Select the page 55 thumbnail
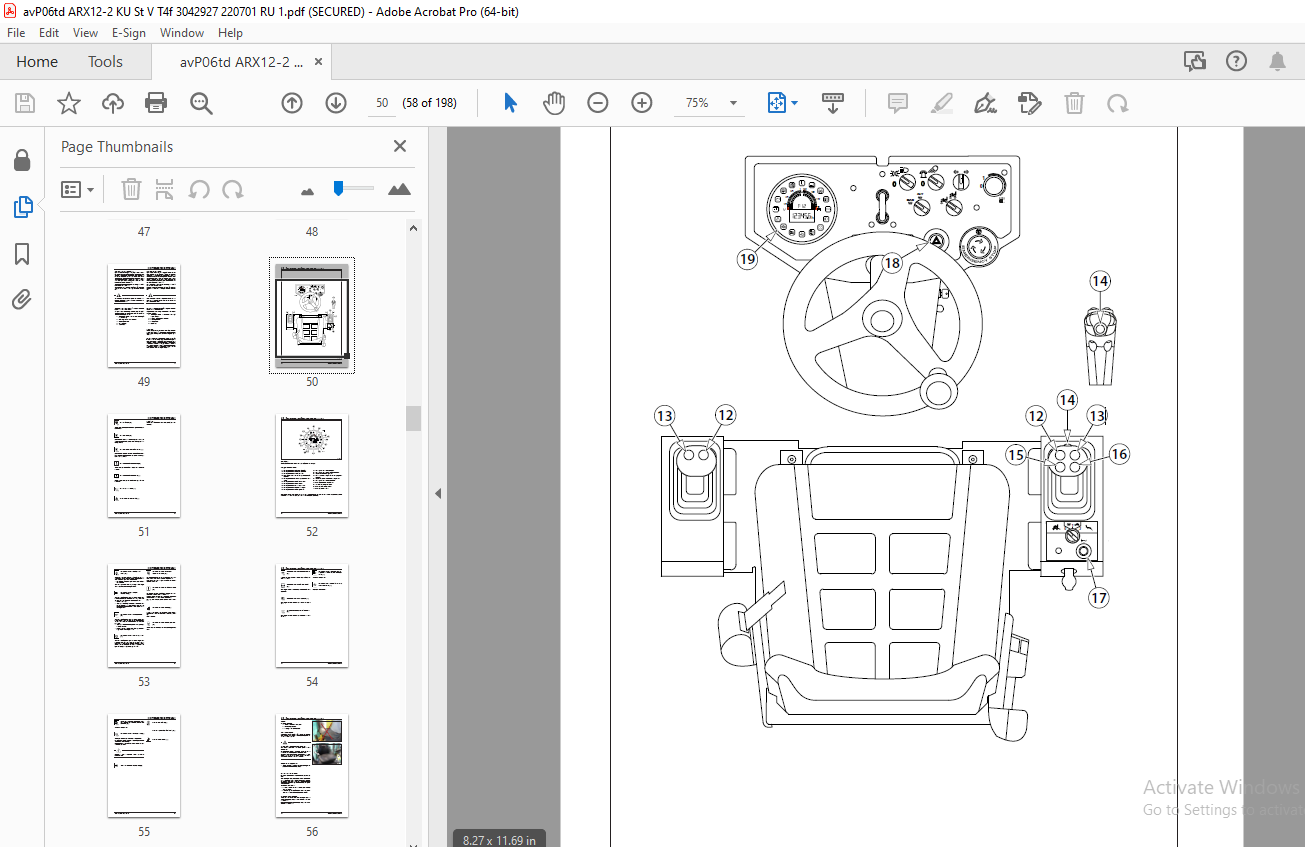This screenshot has width=1305, height=847. point(144,766)
